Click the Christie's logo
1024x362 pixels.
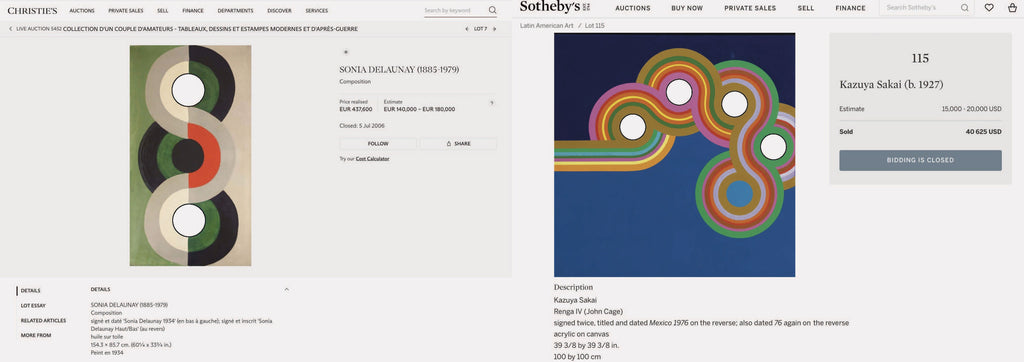coord(32,10)
